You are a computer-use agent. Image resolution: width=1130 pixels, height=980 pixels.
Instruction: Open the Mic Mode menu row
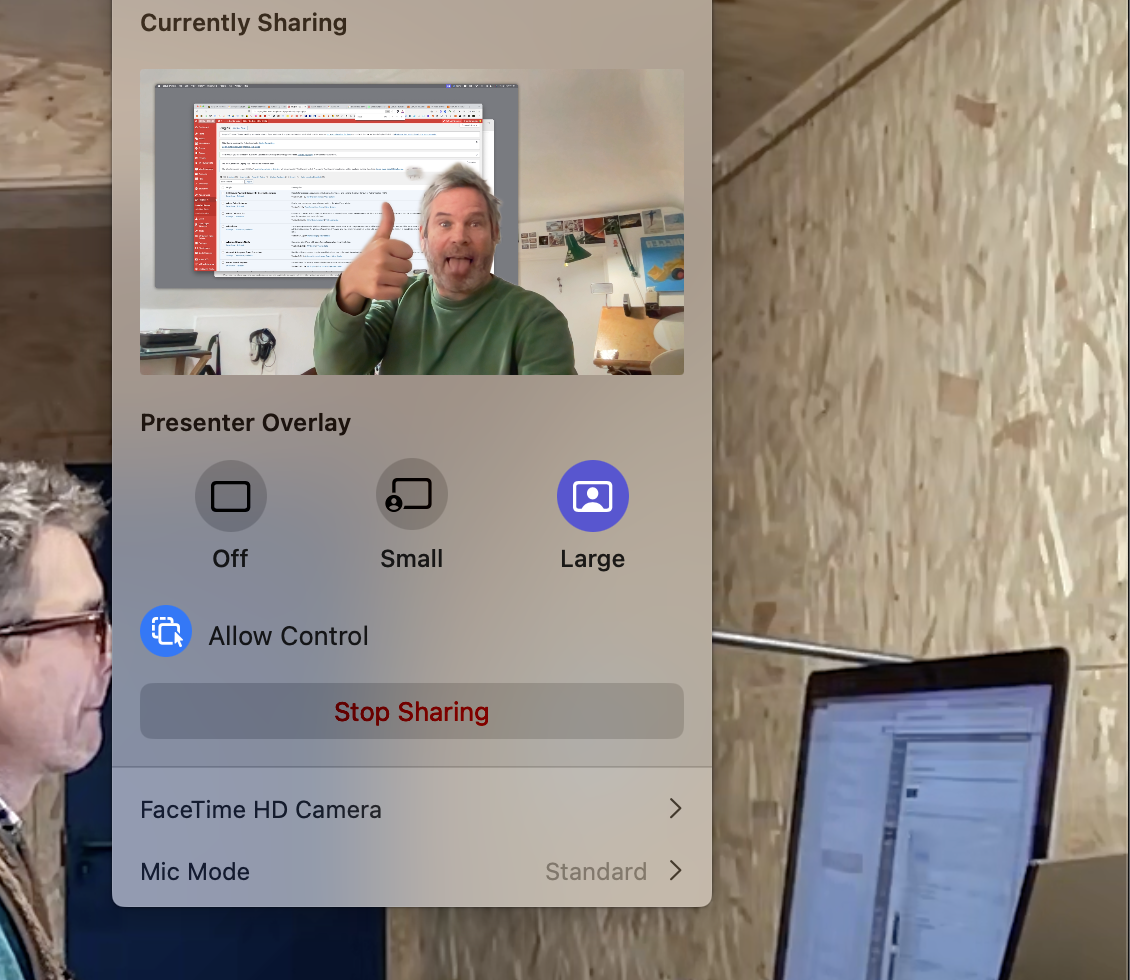[195, 871]
